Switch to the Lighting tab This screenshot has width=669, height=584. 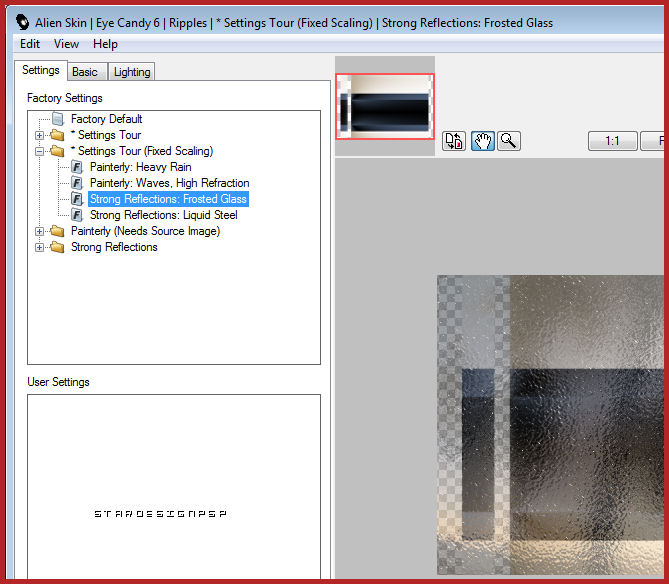coord(132,72)
